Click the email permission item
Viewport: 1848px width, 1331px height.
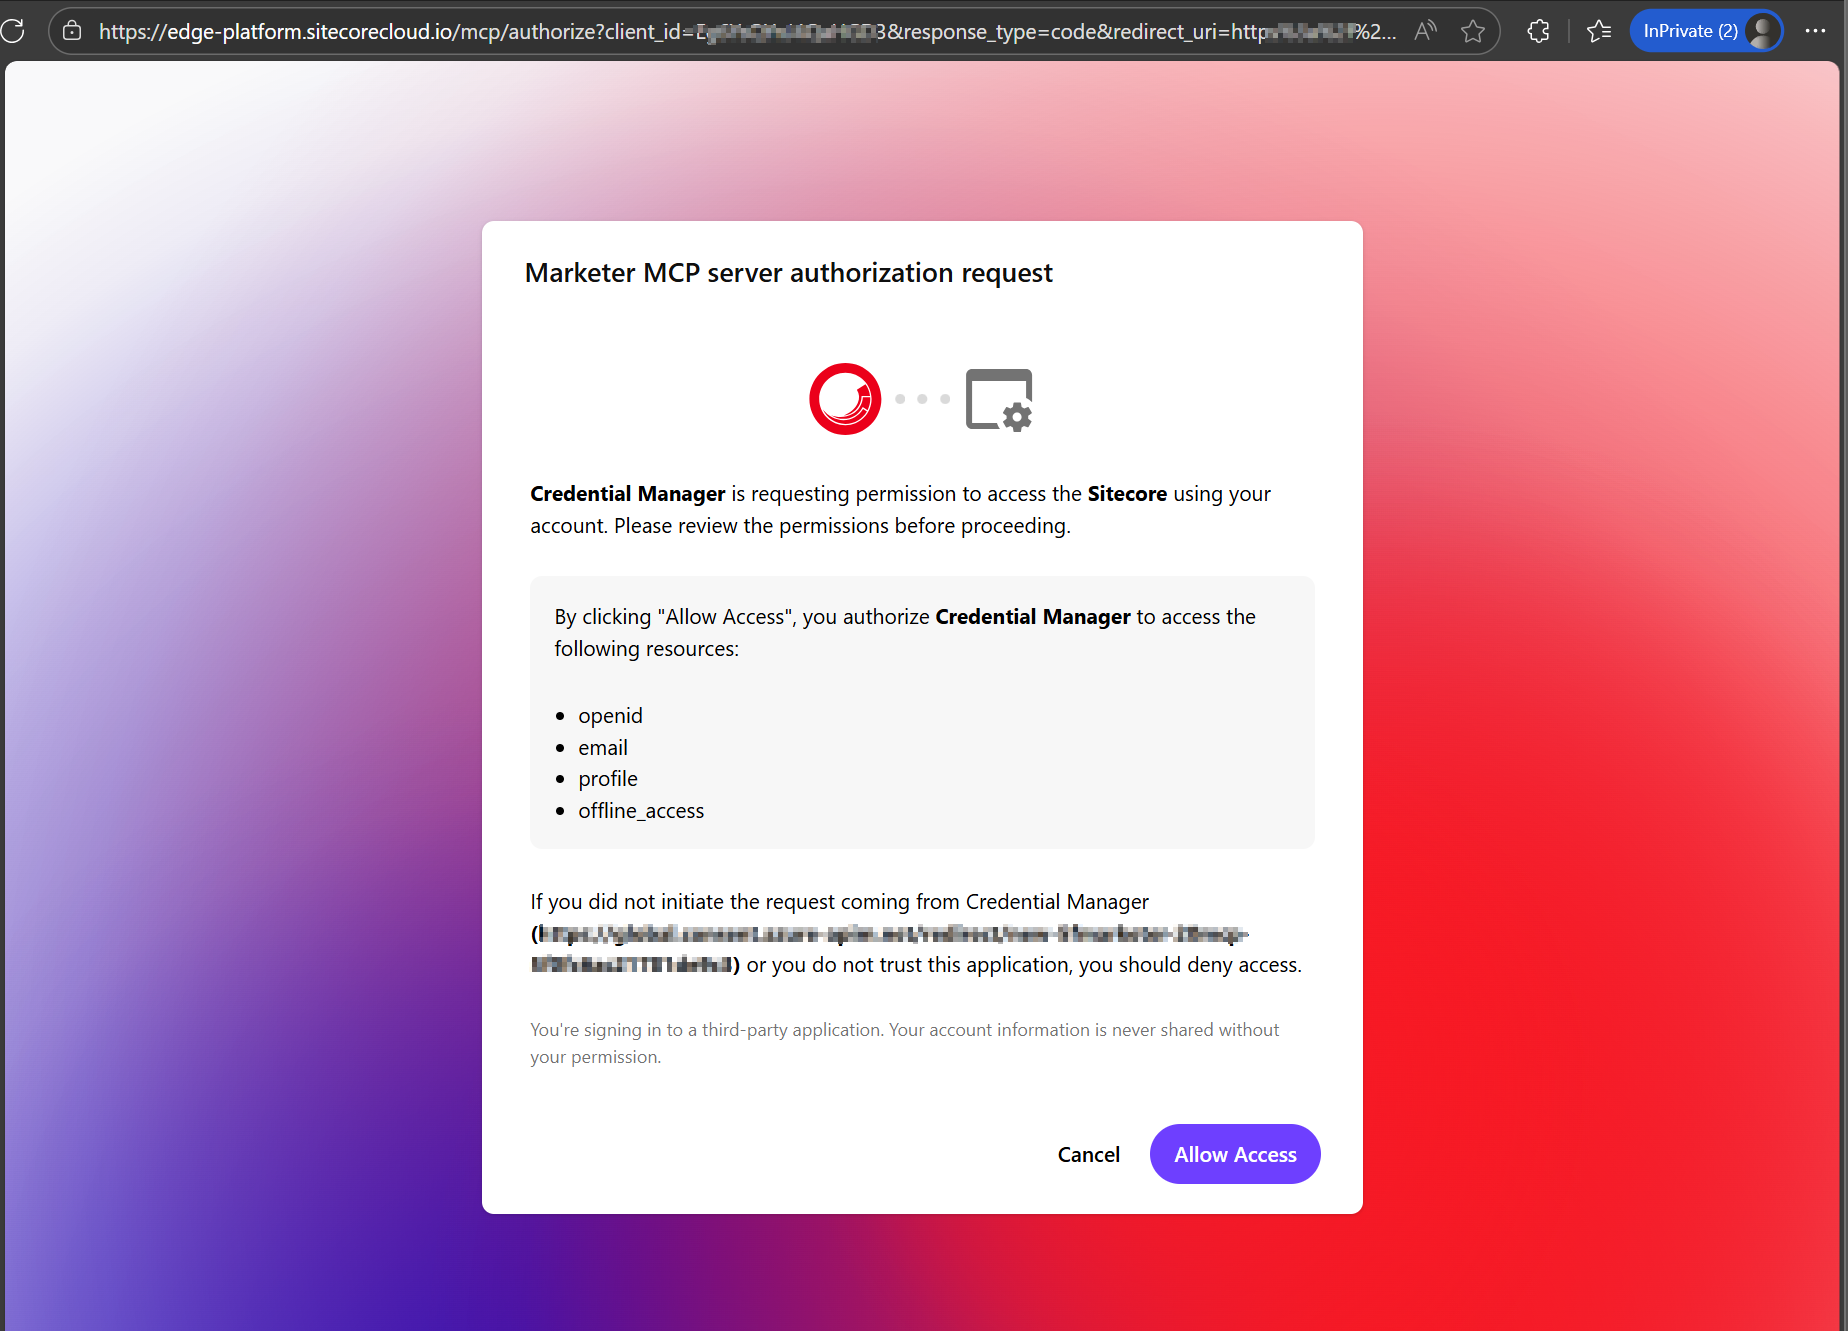[x=602, y=748]
